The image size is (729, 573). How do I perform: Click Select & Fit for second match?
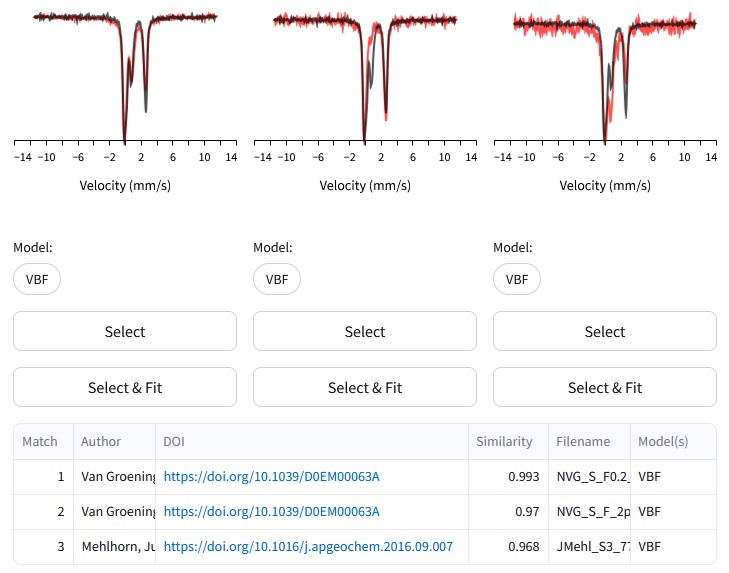coord(364,387)
